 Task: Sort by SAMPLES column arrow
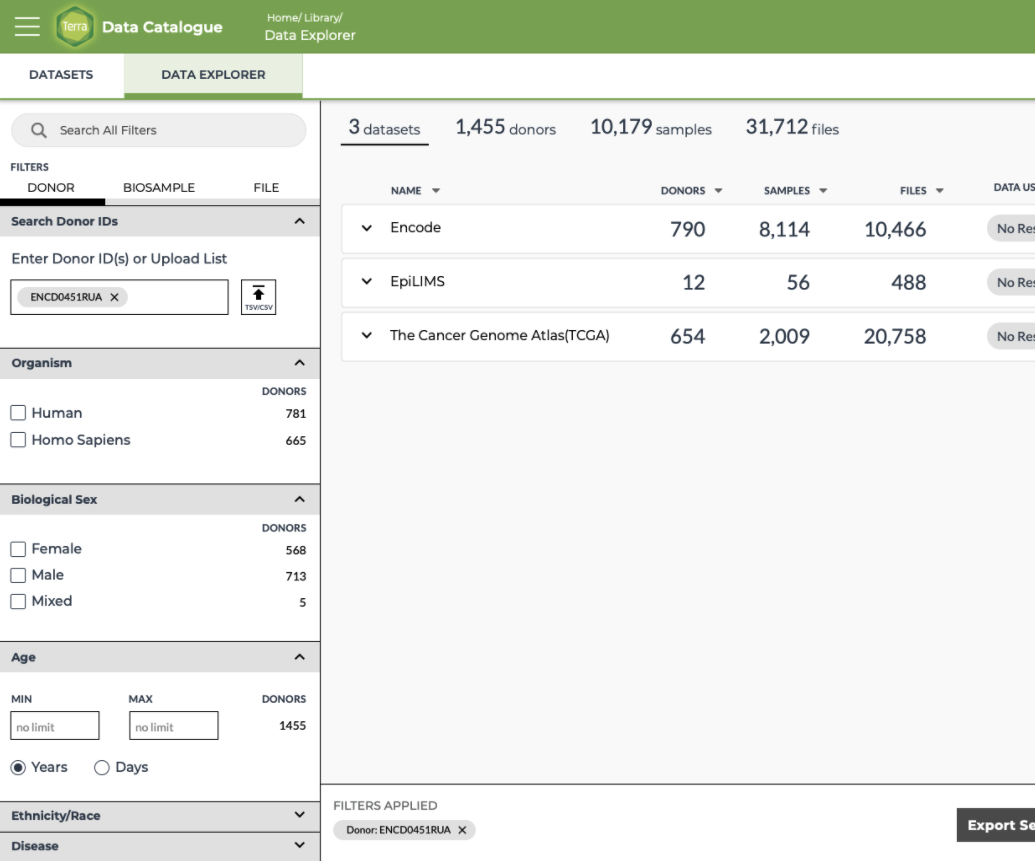point(823,191)
